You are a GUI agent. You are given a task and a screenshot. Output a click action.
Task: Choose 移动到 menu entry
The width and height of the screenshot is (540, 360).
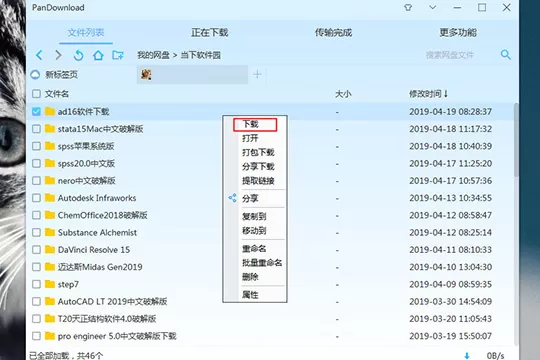point(254,230)
